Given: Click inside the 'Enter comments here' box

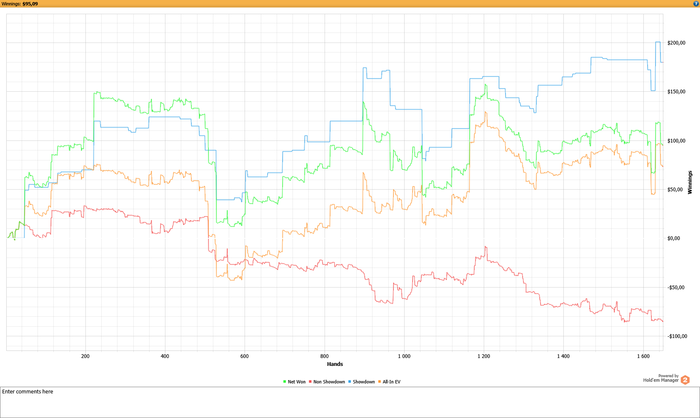Looking at the screenshot, I should point(350,402).
